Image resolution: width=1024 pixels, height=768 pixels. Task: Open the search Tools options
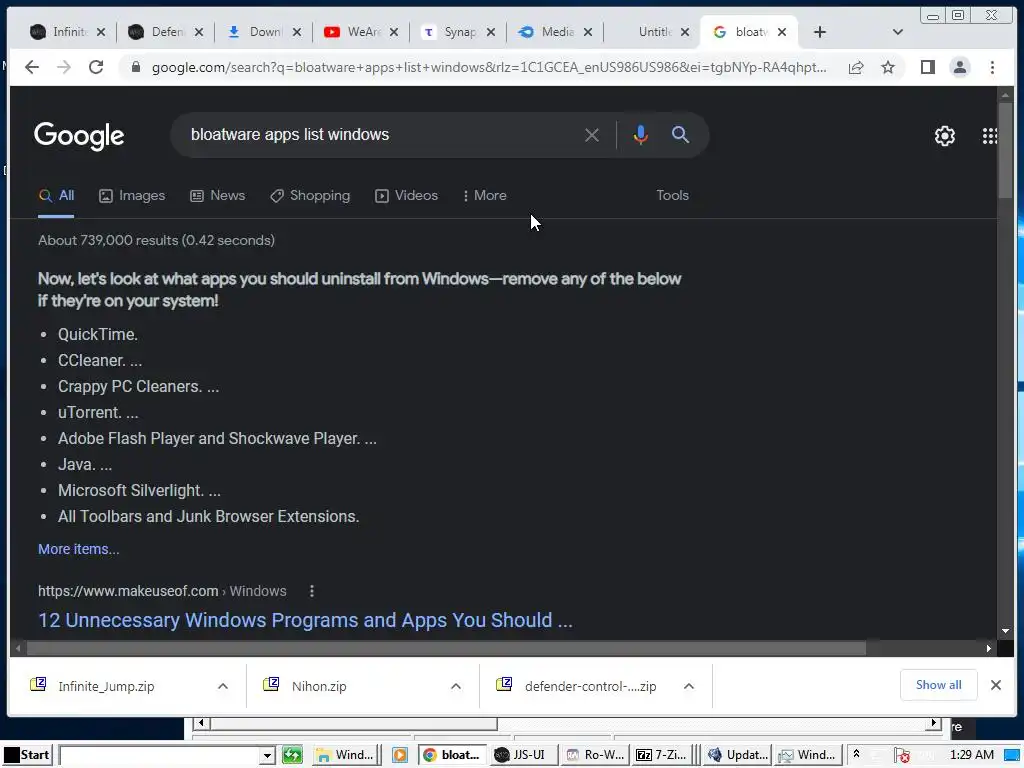[x=672, y=195]
